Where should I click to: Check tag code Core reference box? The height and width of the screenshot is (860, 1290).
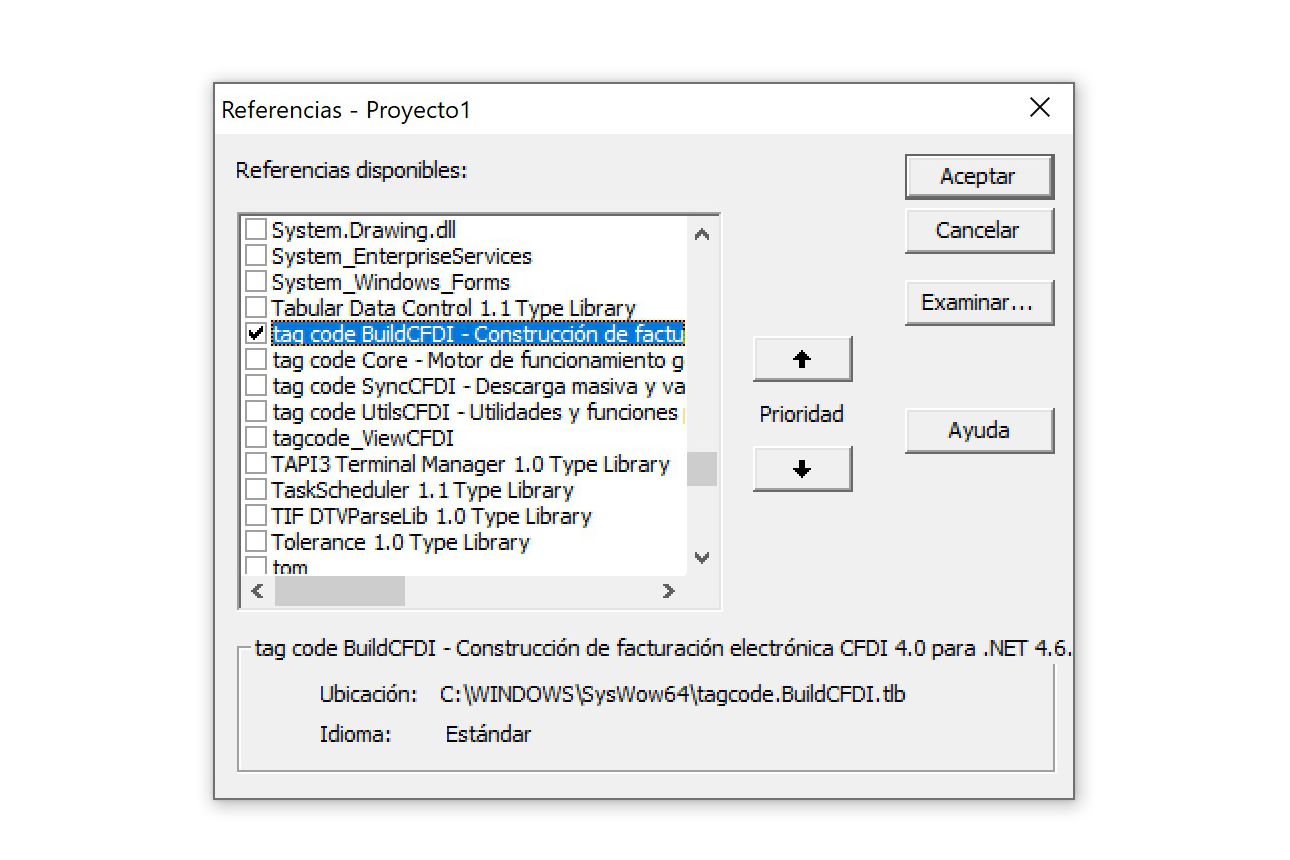point(256,360)
